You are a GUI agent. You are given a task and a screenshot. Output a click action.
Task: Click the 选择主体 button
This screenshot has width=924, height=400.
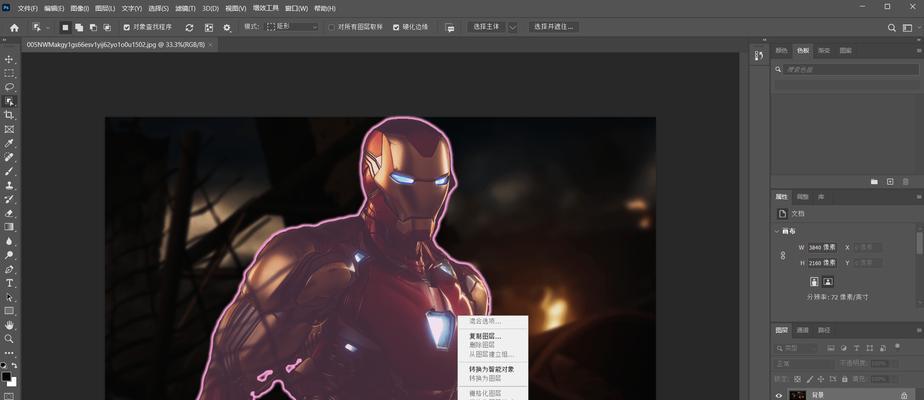pyautogui.click(x=487, y=27)
